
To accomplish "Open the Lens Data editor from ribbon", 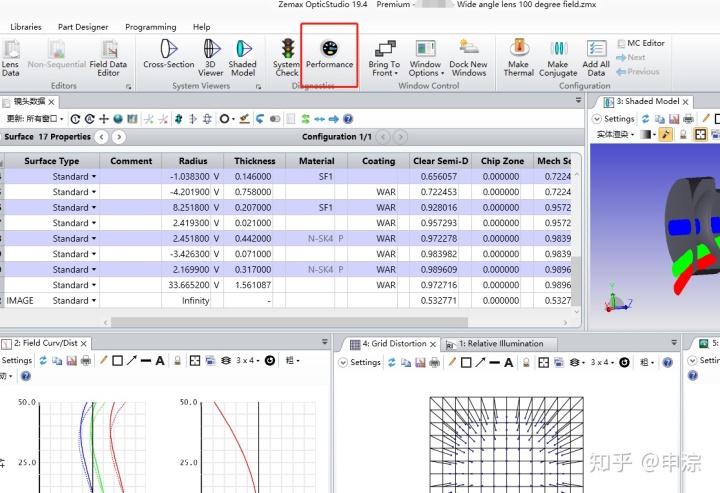I will pyautogui.click(x=10, y=57).
